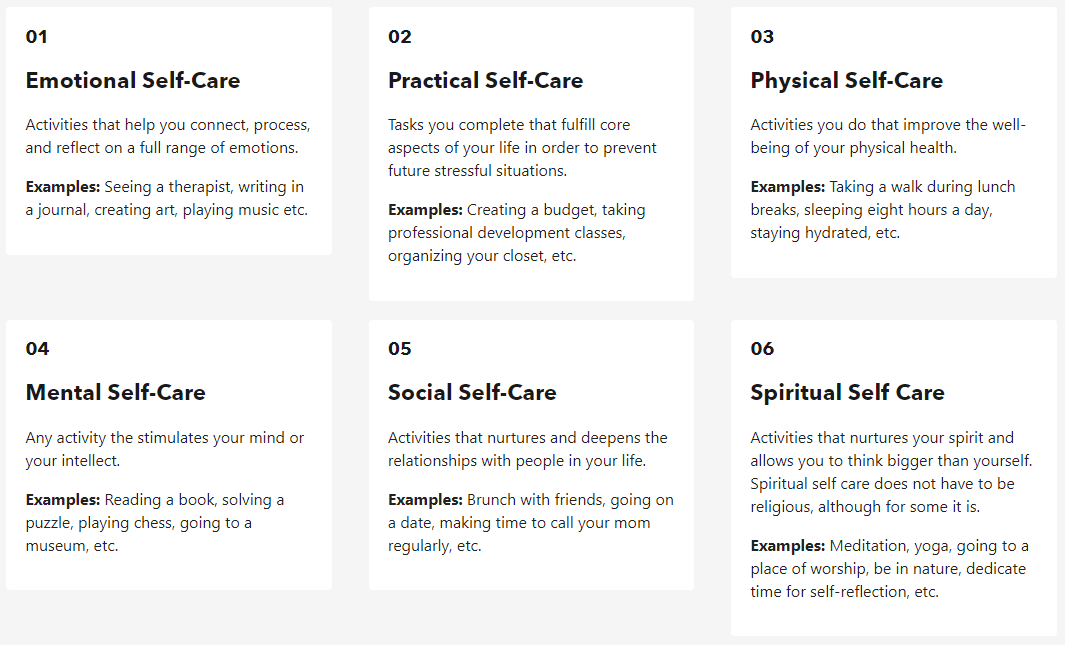Image resolution: width=1065 pixels, height=645 pixels.
Task: Click the Emotional Self-Care heading
Action: point(133,81)
